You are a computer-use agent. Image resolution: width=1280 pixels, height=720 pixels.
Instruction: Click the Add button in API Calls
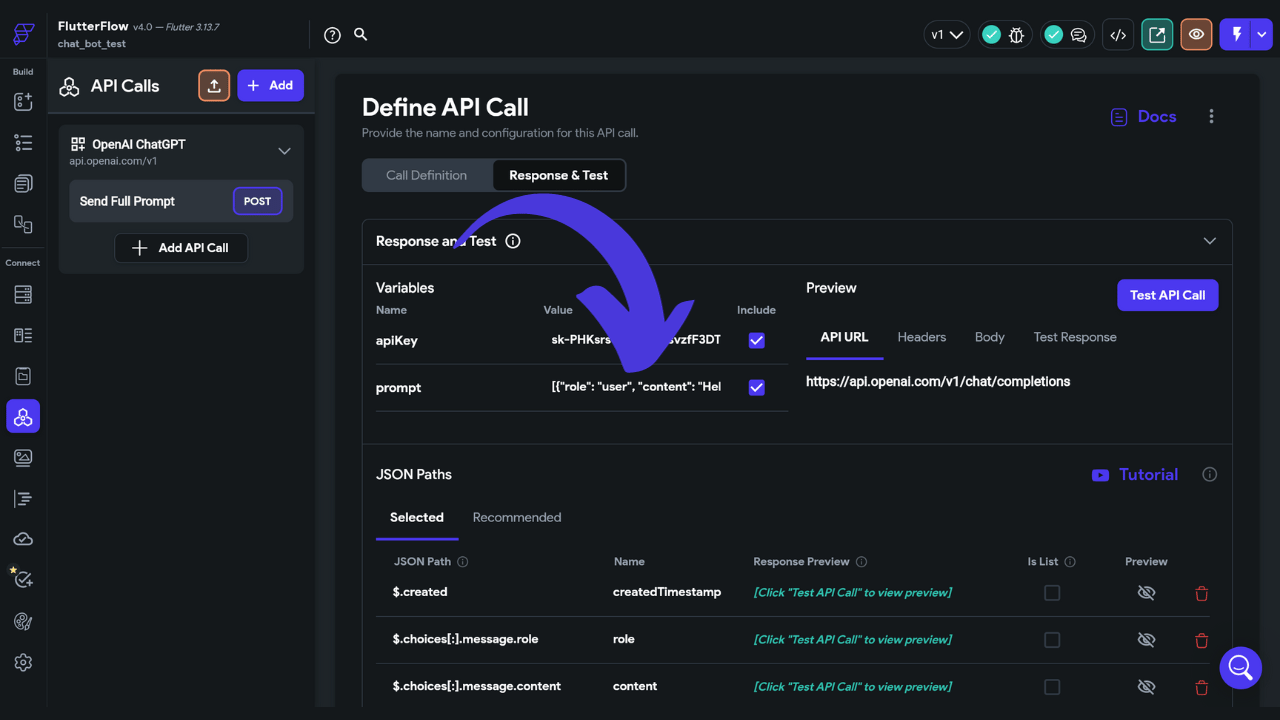(271, 86)
